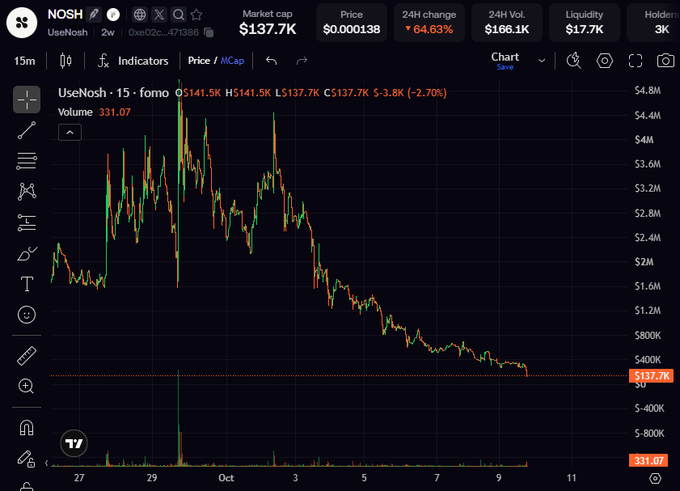The image size is (680, 491).
Task: Add NOSH to favorites star
Action: click(x=196, y=15)
